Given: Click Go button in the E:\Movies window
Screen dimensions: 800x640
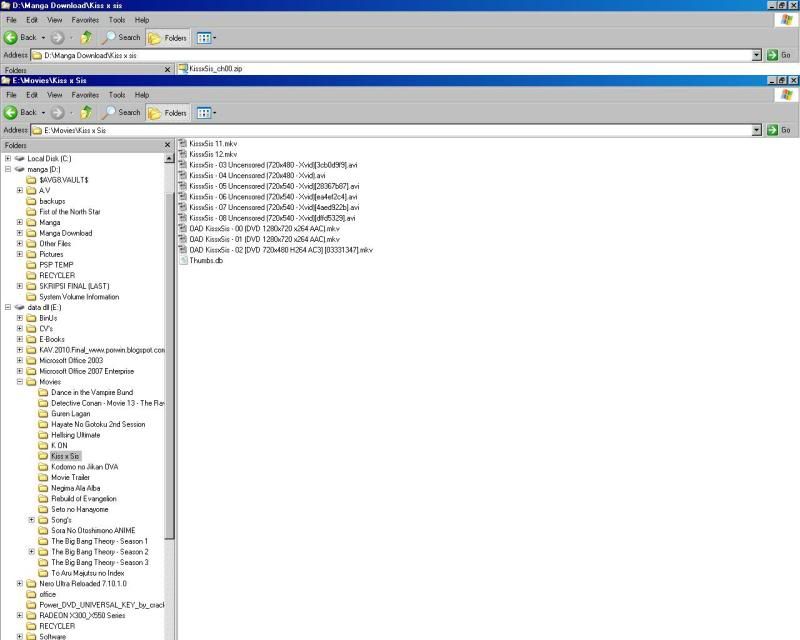Looking at the screenshot, I should [780, 130].
